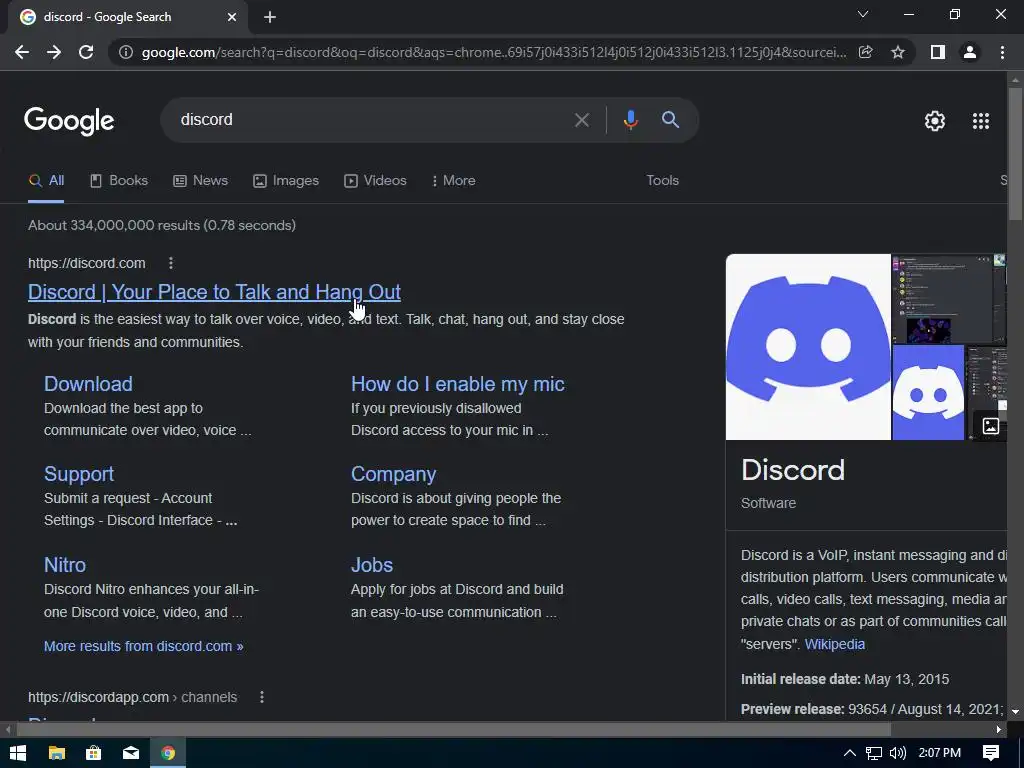This screenshot has width=1024, height=768.
Task: Open more images icon in knowledge panel
Action: 991,426
